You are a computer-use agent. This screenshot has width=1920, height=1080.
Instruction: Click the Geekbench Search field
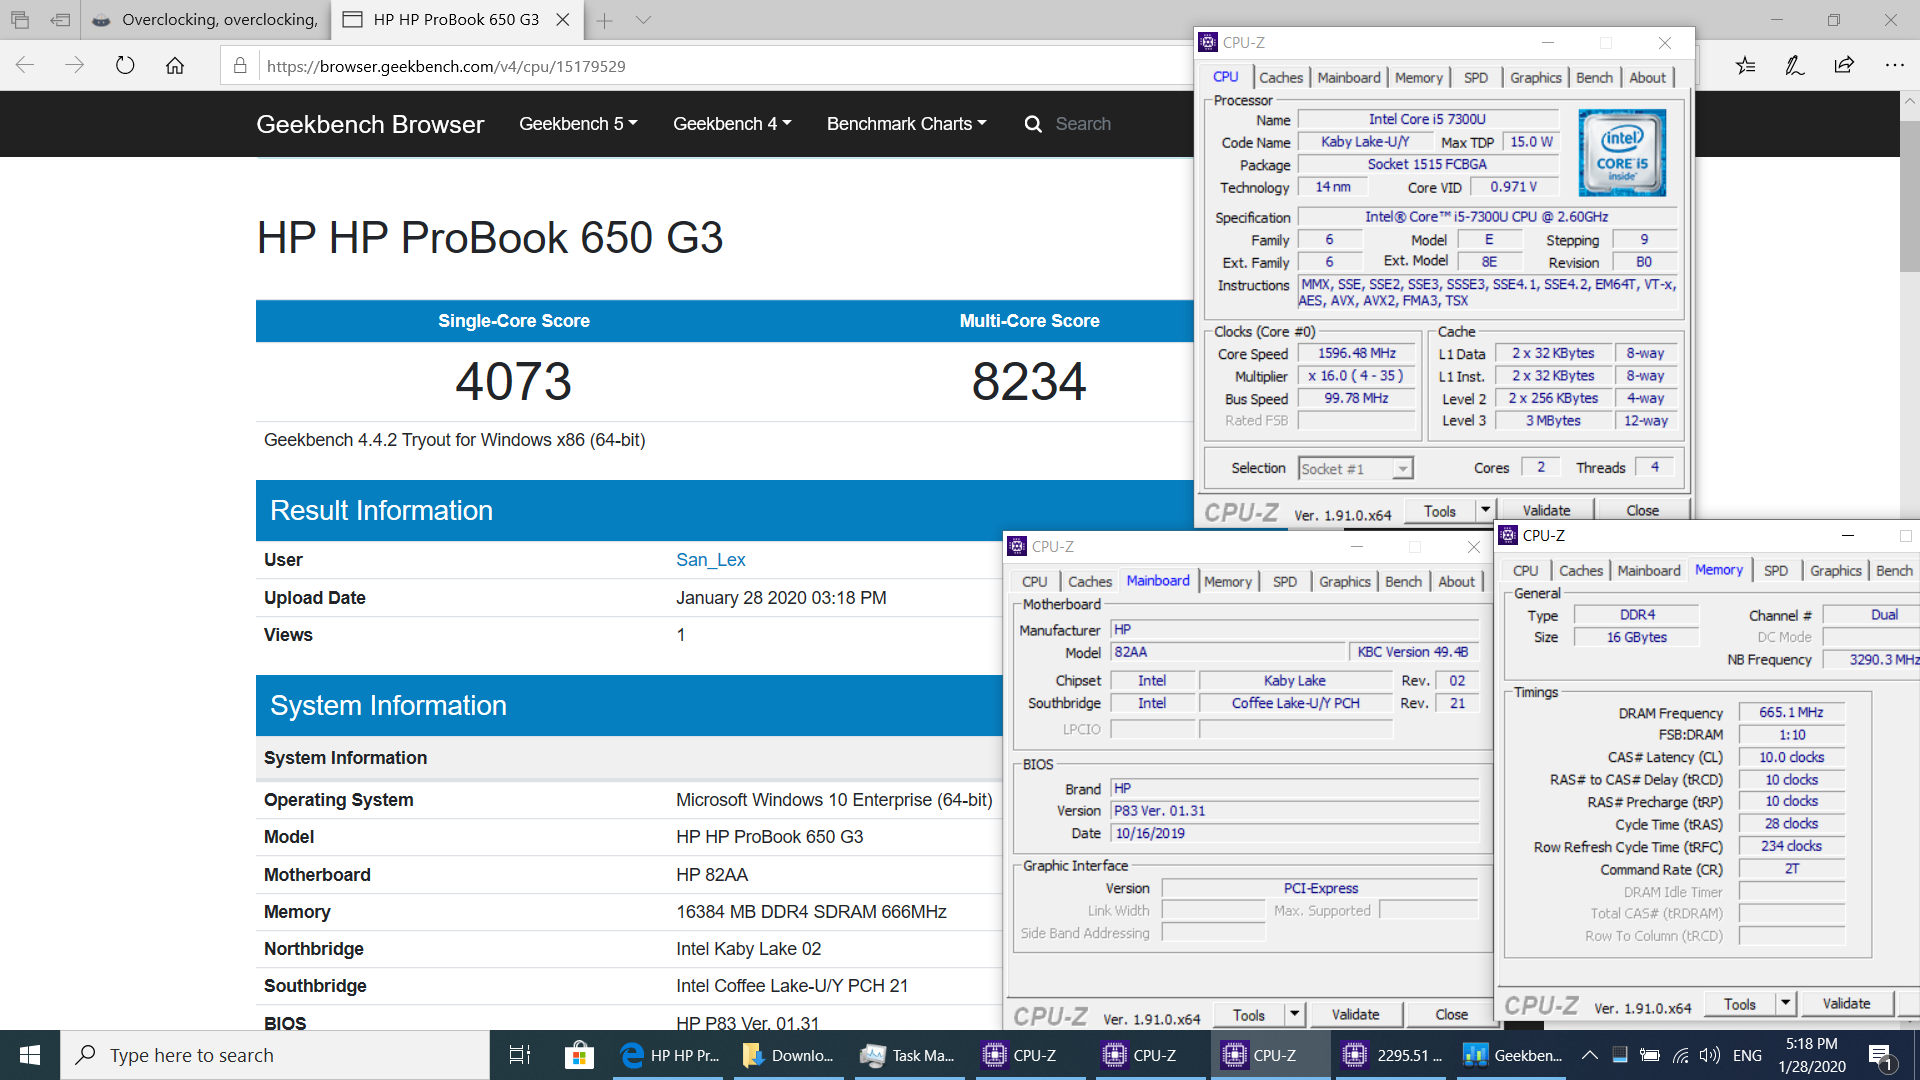click(1083, 124)
